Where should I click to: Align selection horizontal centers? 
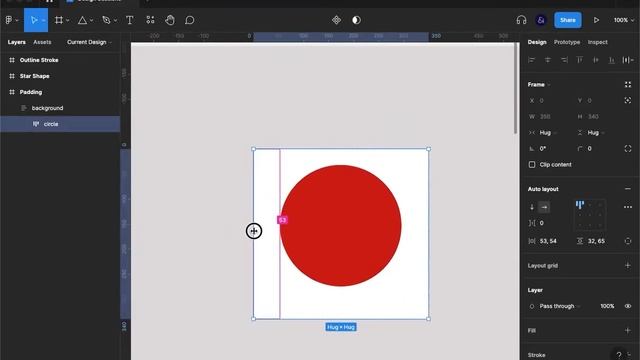[548, 60]
